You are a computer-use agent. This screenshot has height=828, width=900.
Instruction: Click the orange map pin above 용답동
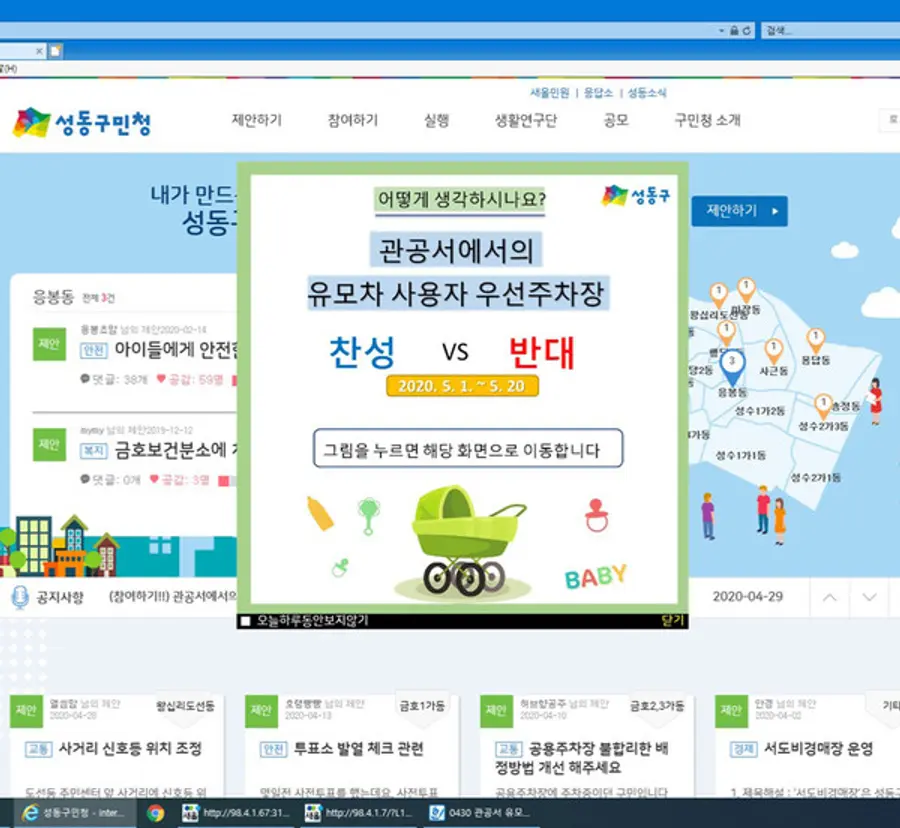point(815,340)
